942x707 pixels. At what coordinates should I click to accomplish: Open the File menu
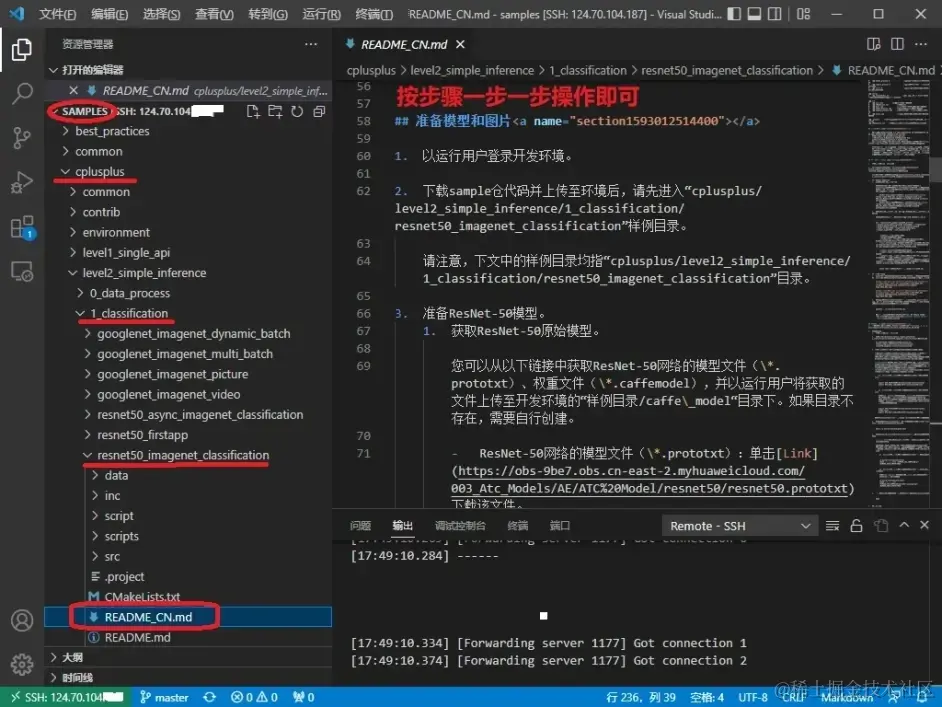point(57,14)
